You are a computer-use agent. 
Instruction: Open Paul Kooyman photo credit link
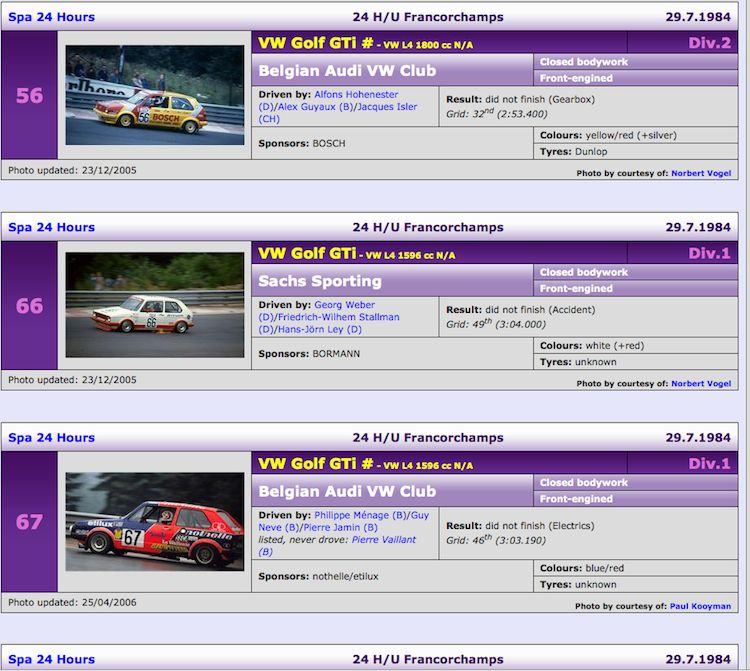pyautogui.click(x=700, y=606)
